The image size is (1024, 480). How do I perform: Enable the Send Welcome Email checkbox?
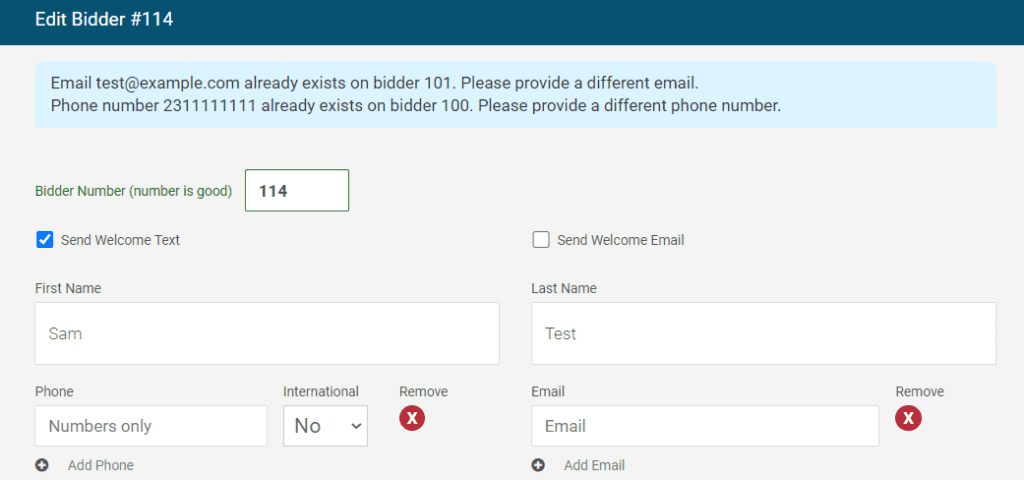click(x=541, y=240)
